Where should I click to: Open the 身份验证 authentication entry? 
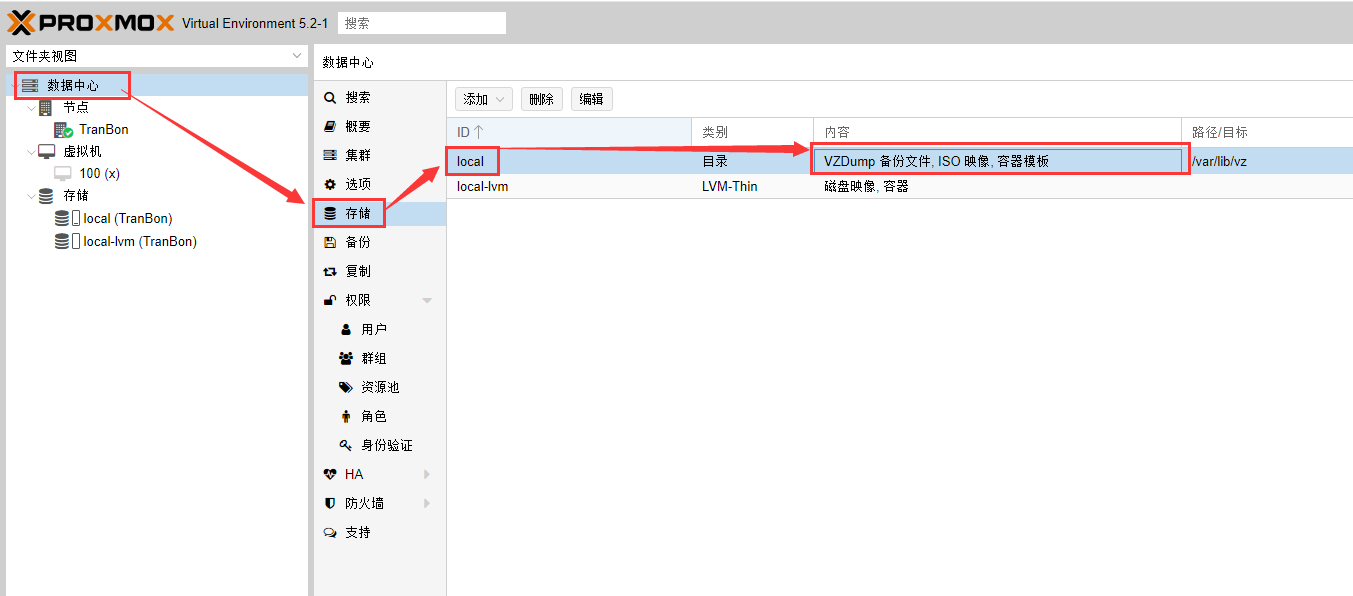click(x=387, y=445)
